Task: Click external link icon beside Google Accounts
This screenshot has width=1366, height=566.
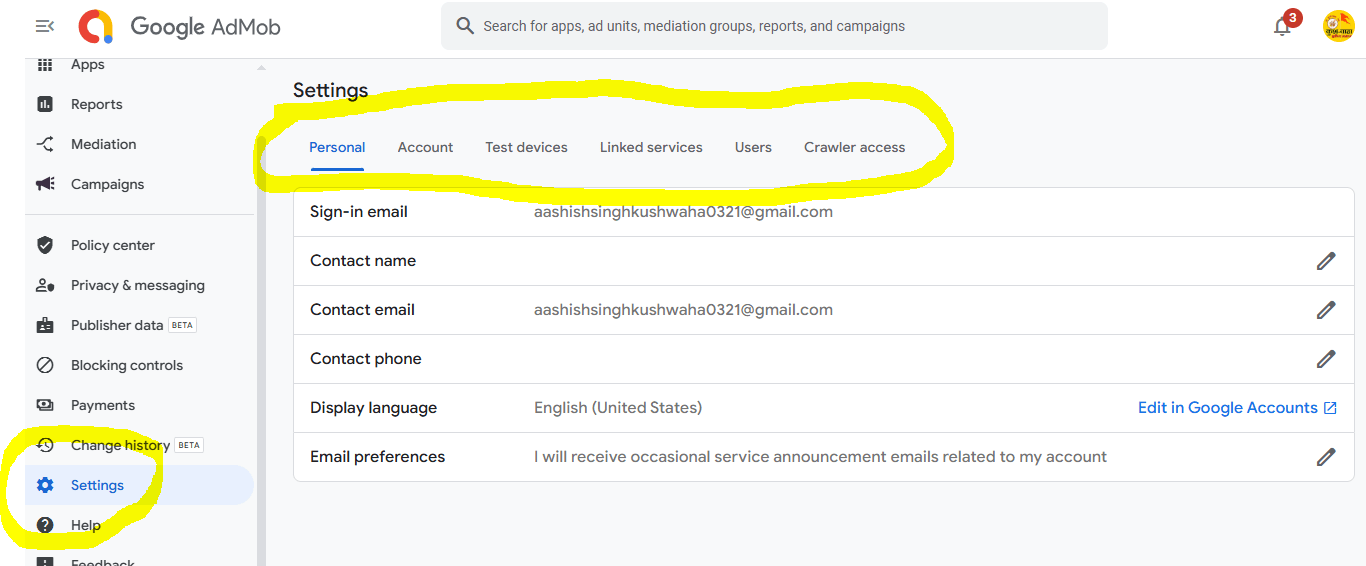Action: [1330, 408]
